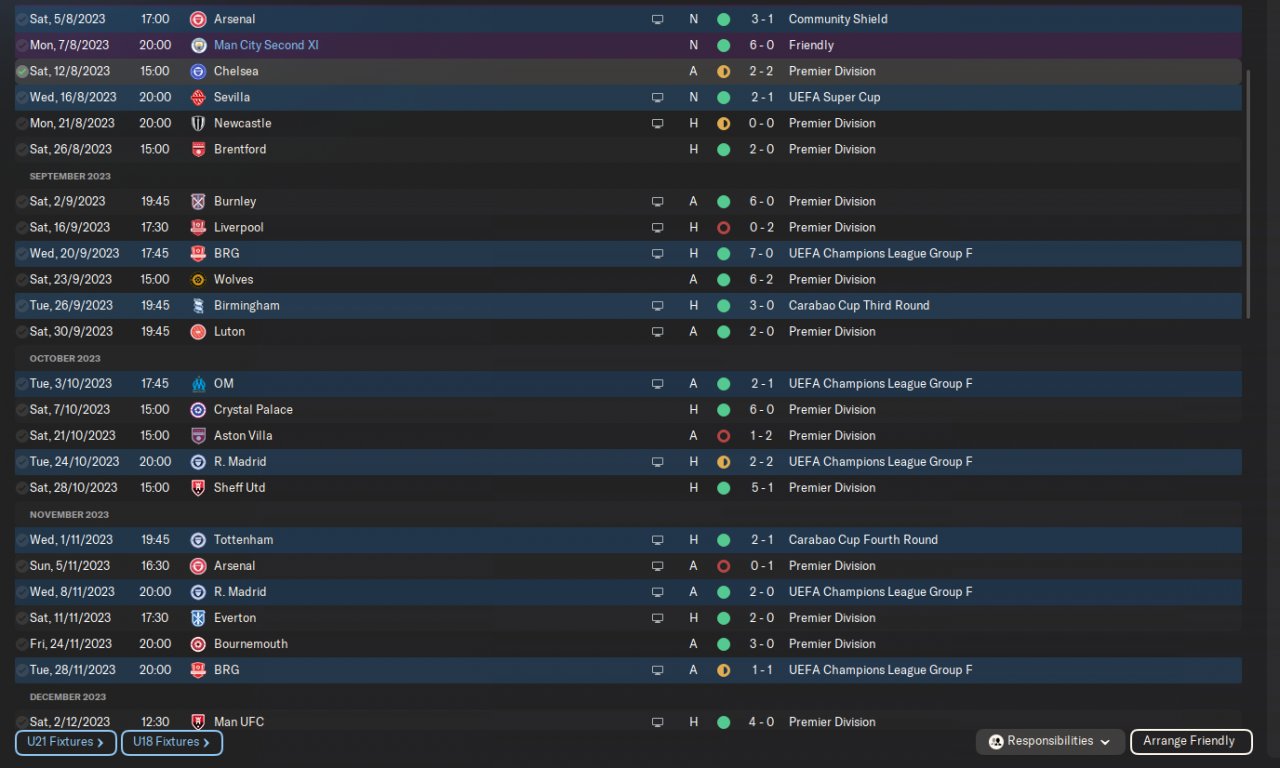Open the 7 - 0 result against BRG
Image resolution: width=1280 pixels, height=768 pixels.
(x=761, y=253)
